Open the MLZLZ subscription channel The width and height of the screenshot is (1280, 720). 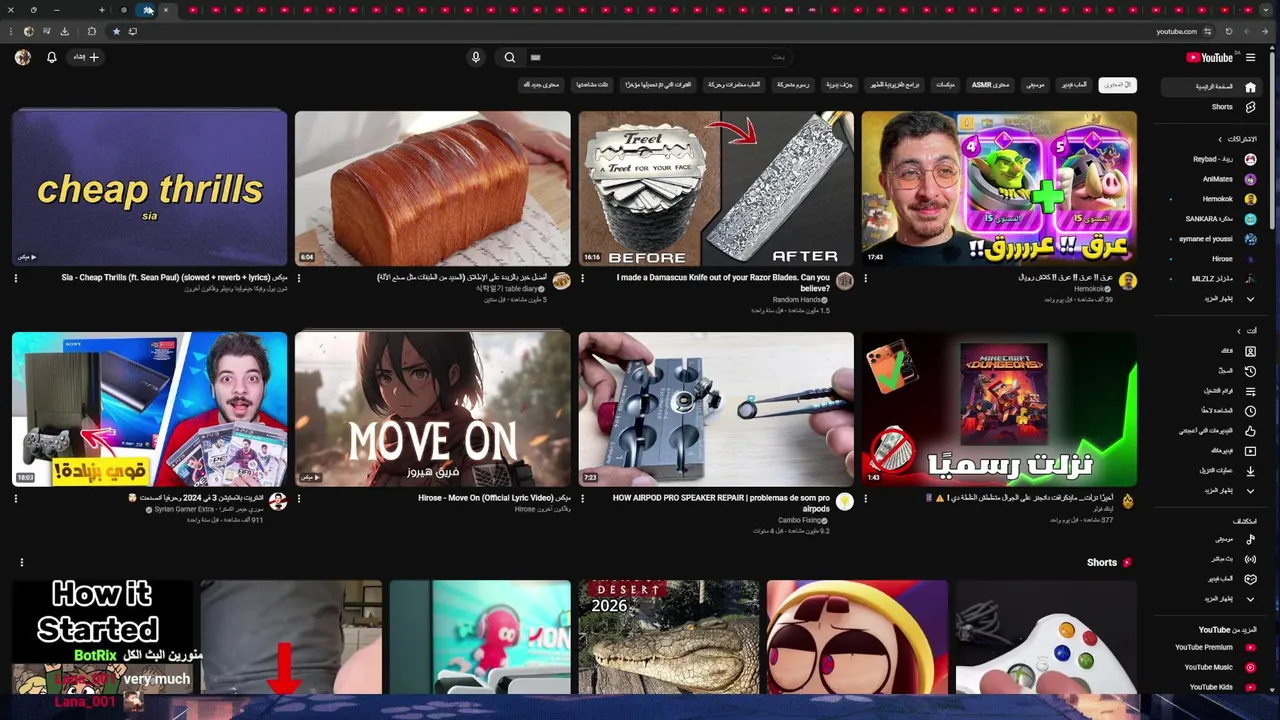[1213, 279]
